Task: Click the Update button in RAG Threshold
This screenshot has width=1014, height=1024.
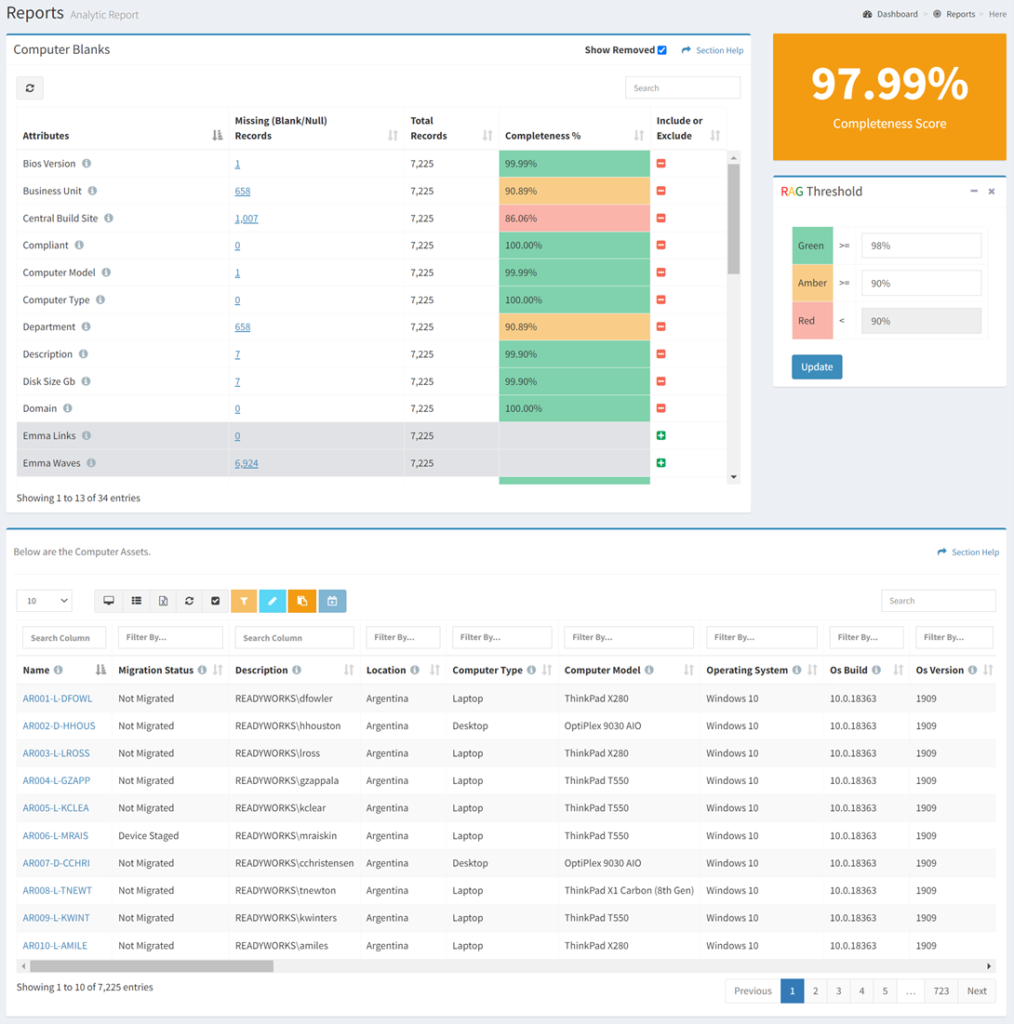Action: point(817,367)
